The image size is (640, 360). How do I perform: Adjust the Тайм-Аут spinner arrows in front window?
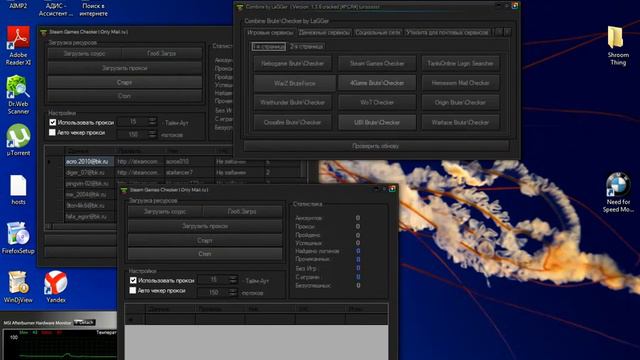(233, 280)
